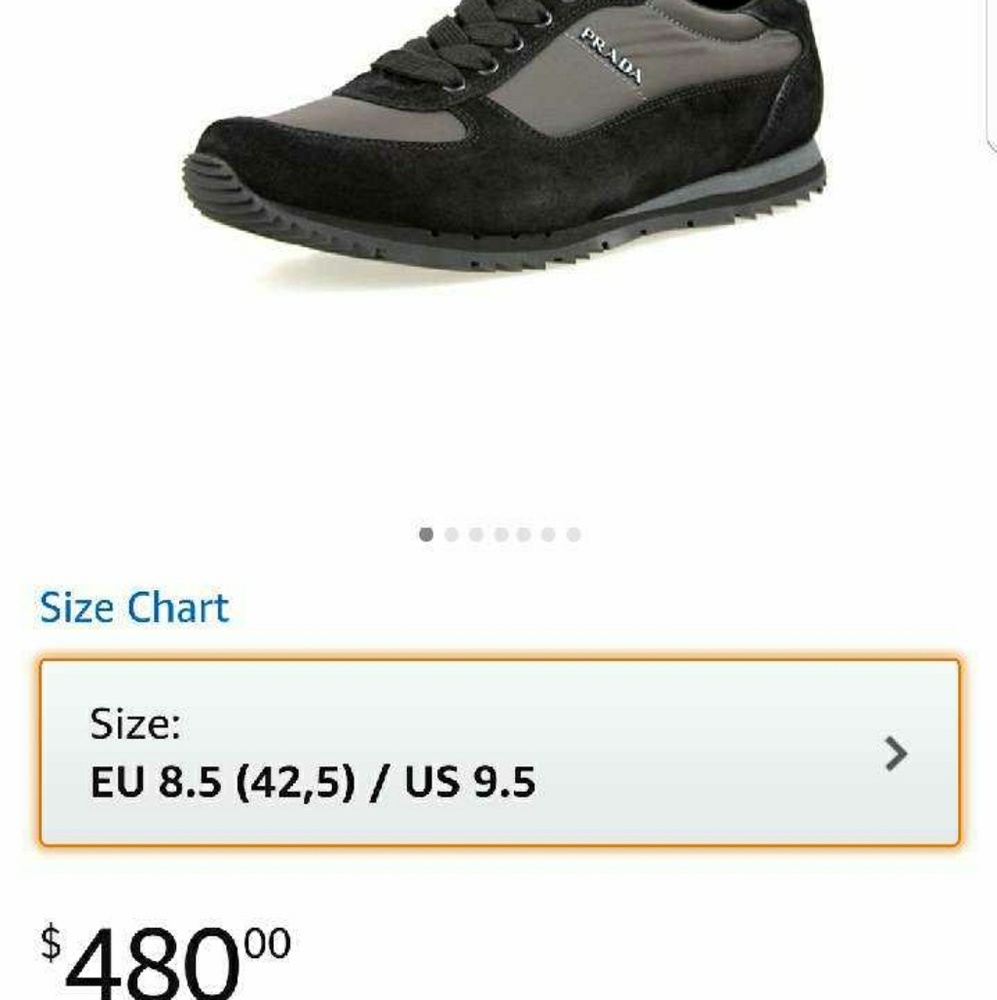Select the third carousel pagination dot

tap(476, 534)
